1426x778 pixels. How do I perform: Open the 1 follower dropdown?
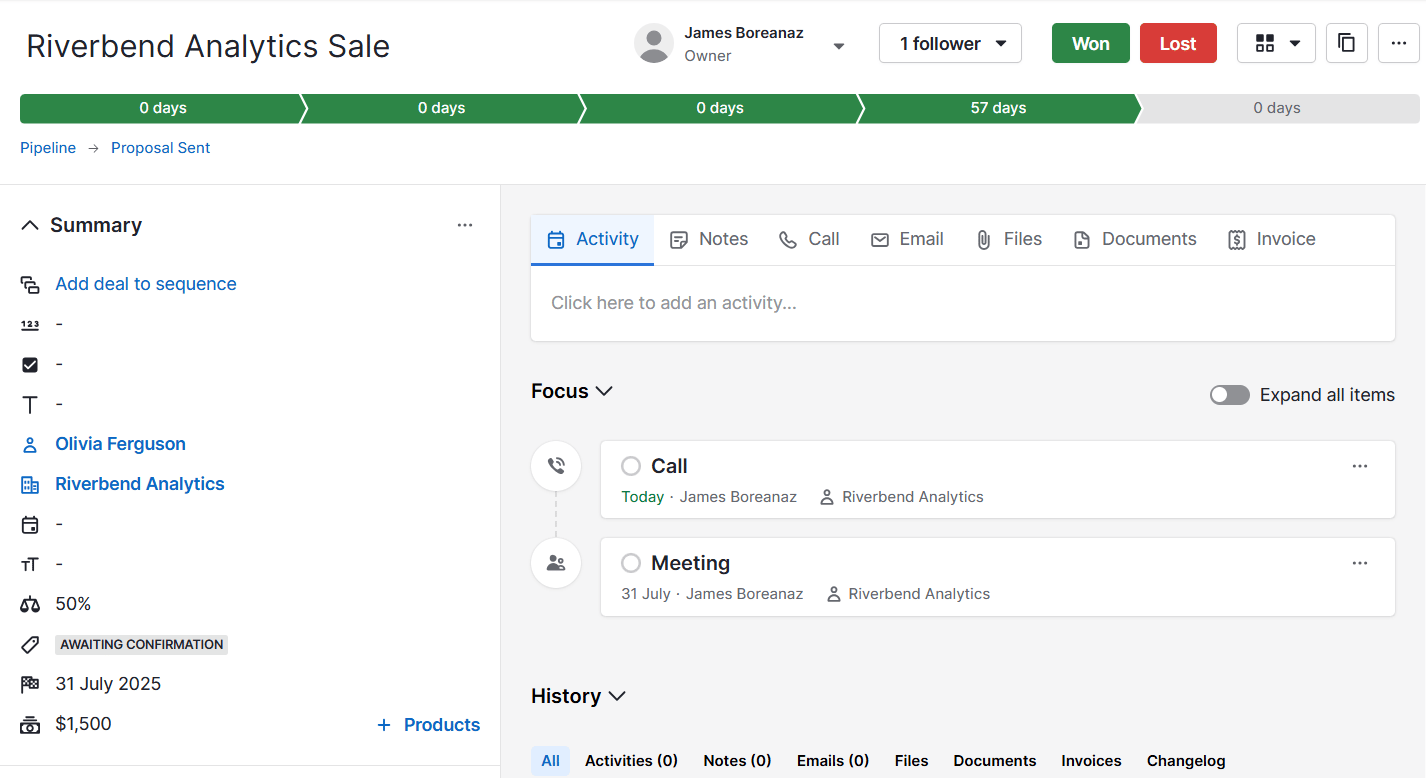pyautogui.click(x=950, y=43)
